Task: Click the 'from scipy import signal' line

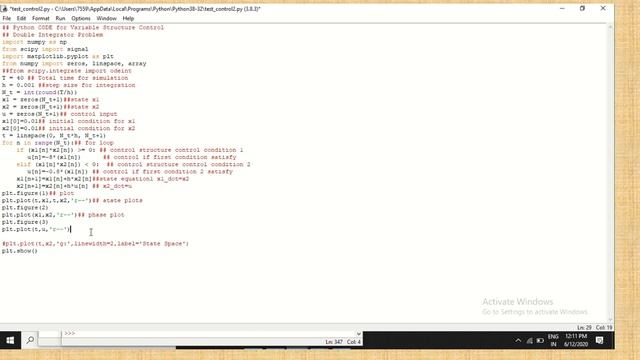Action: (45, 49)
